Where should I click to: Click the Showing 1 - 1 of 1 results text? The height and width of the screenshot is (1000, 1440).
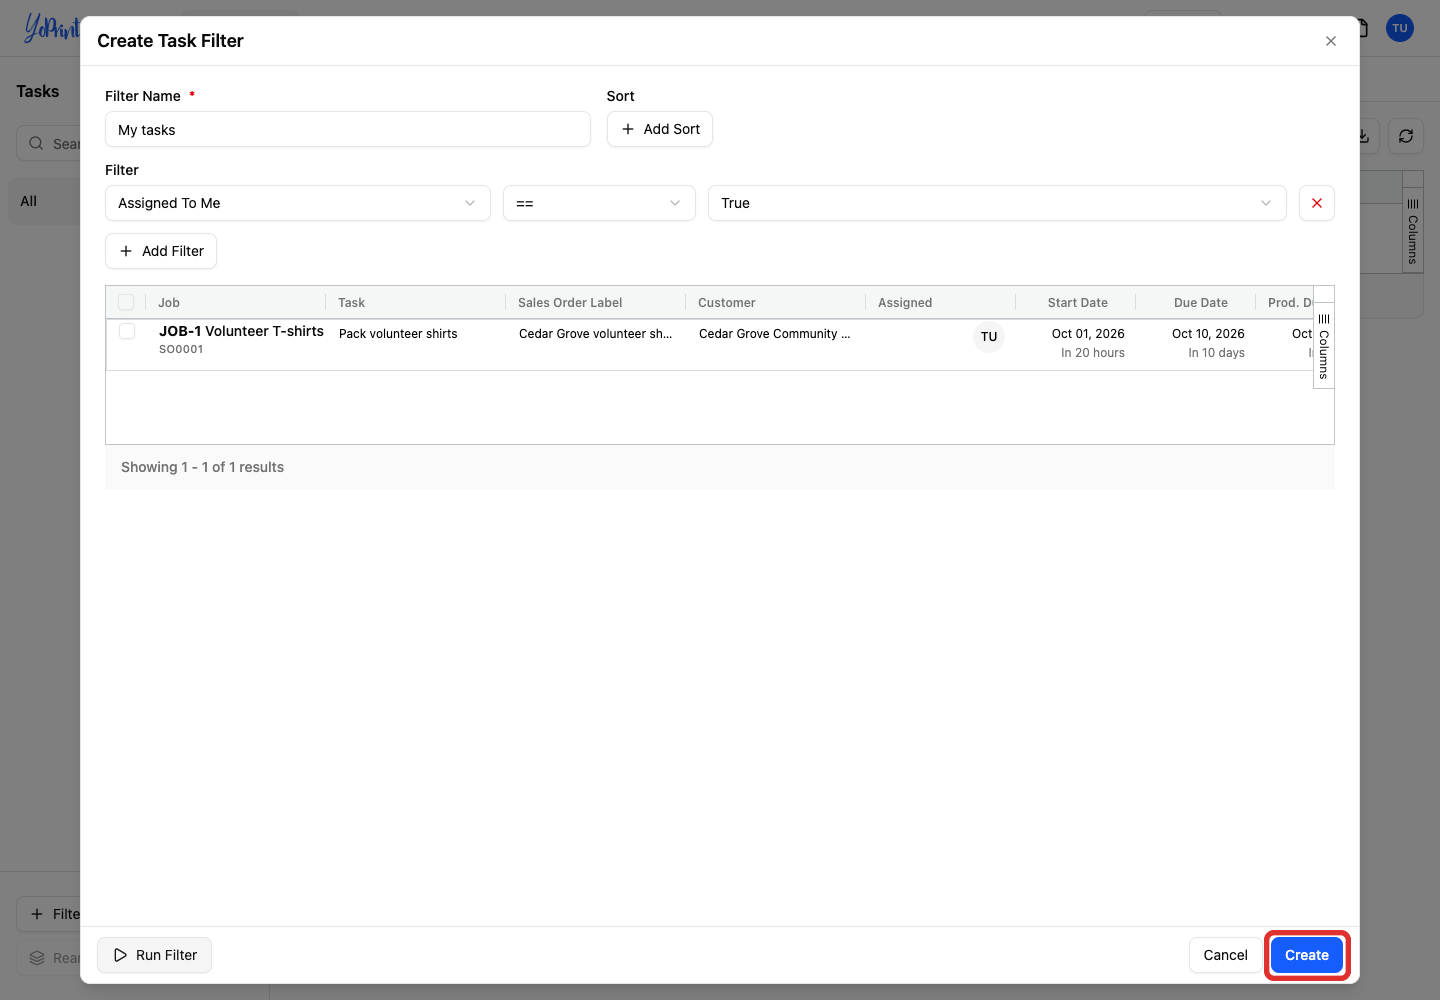pos(203,467)
